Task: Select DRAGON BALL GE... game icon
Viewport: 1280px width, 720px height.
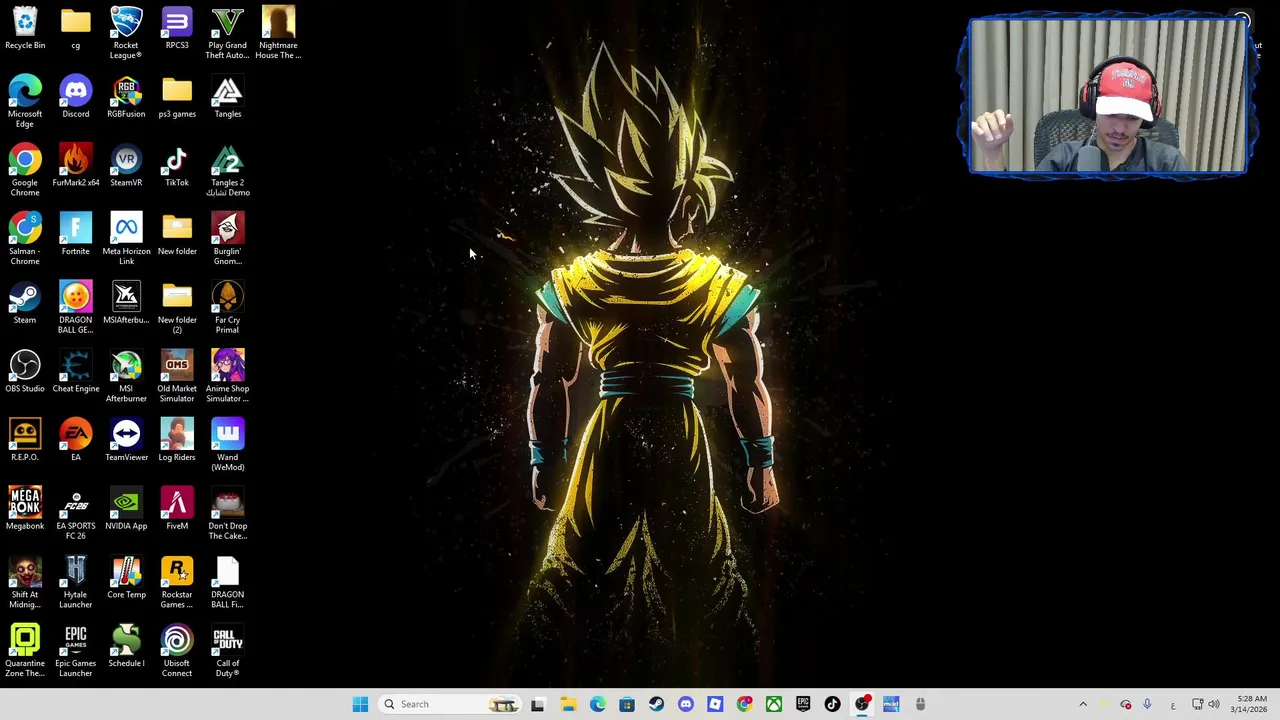Action: coord(75,307)
